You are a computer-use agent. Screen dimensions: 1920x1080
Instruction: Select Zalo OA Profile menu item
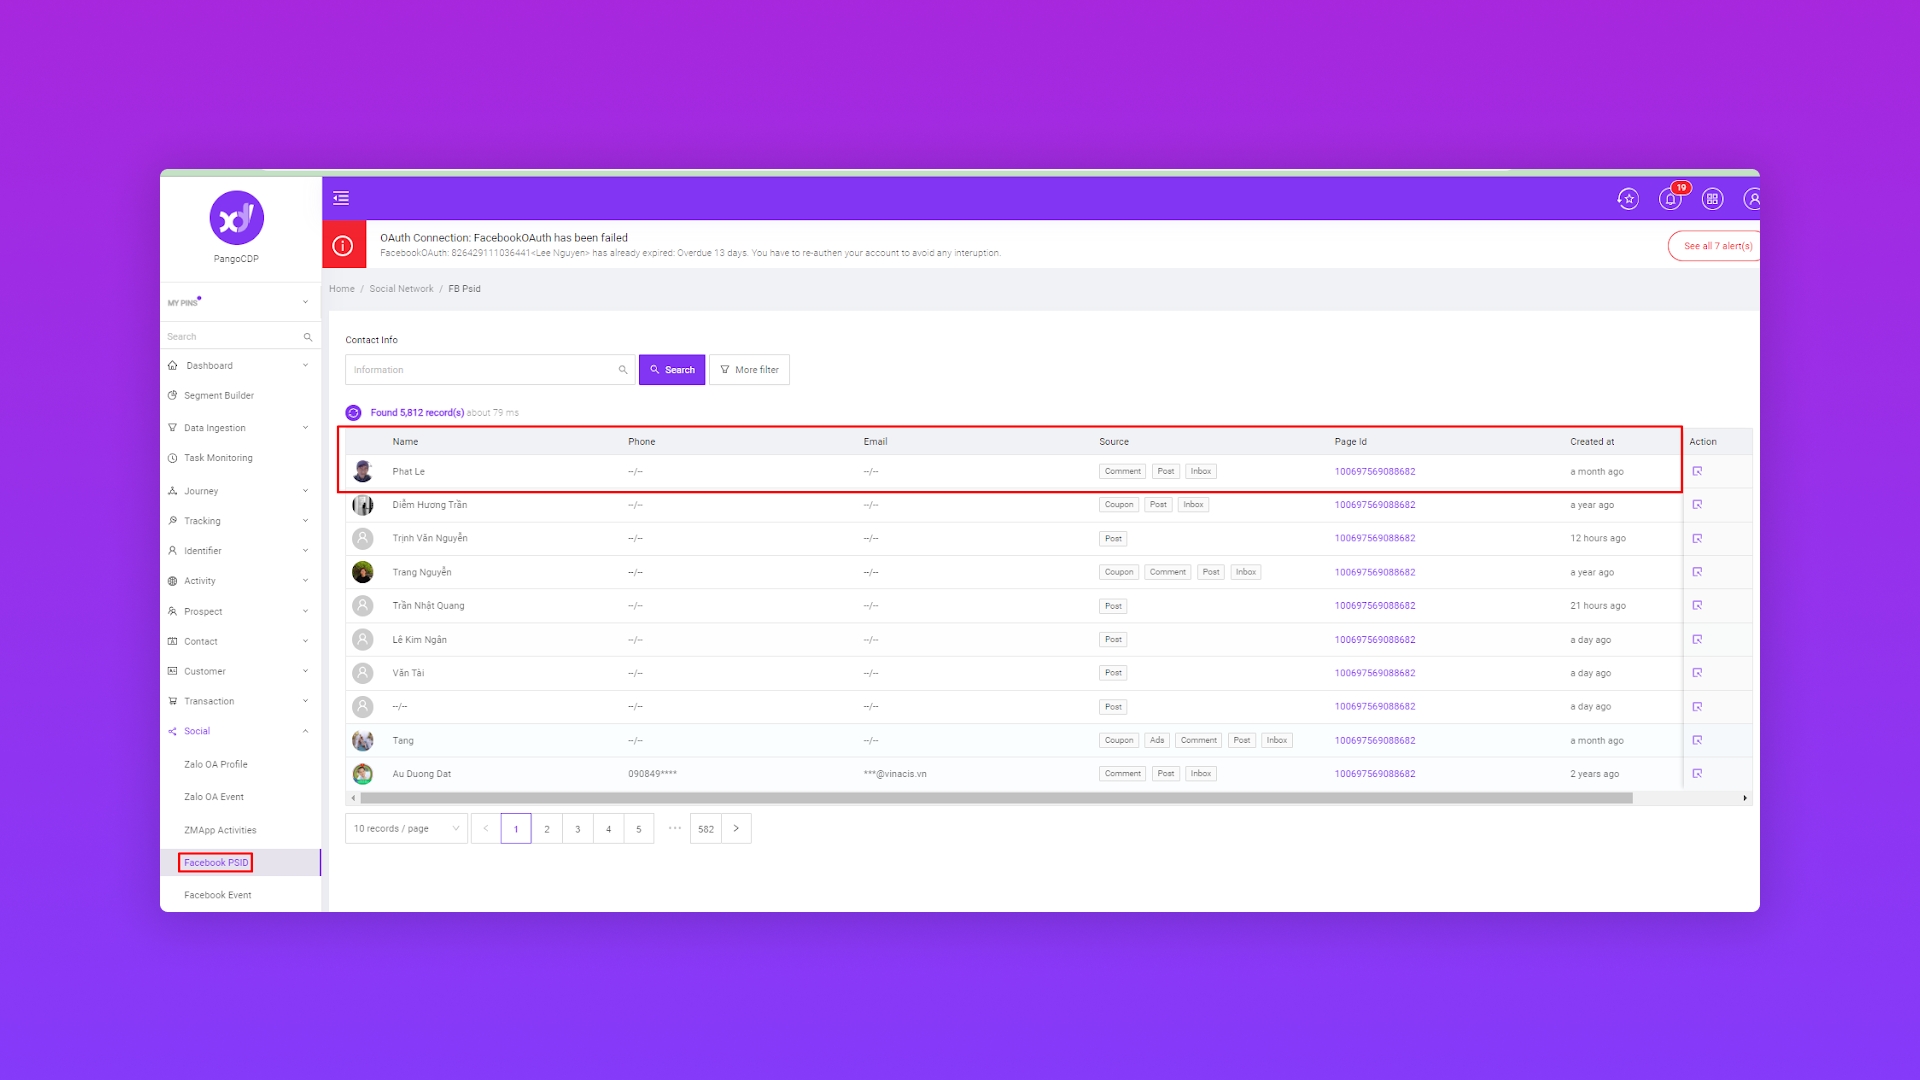tap(215, 764)
